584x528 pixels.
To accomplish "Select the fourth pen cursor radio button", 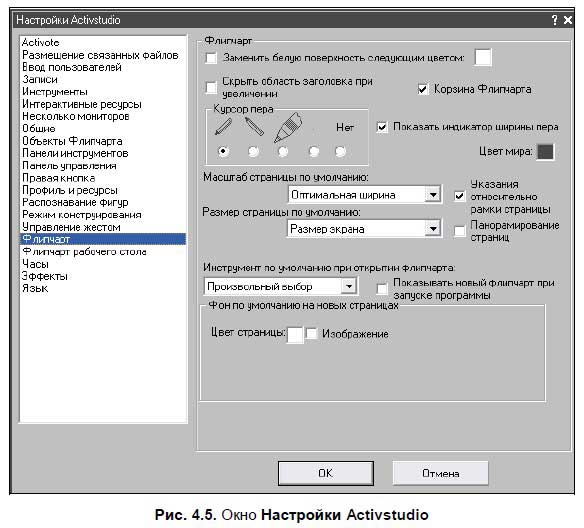I will click(314, 151).
